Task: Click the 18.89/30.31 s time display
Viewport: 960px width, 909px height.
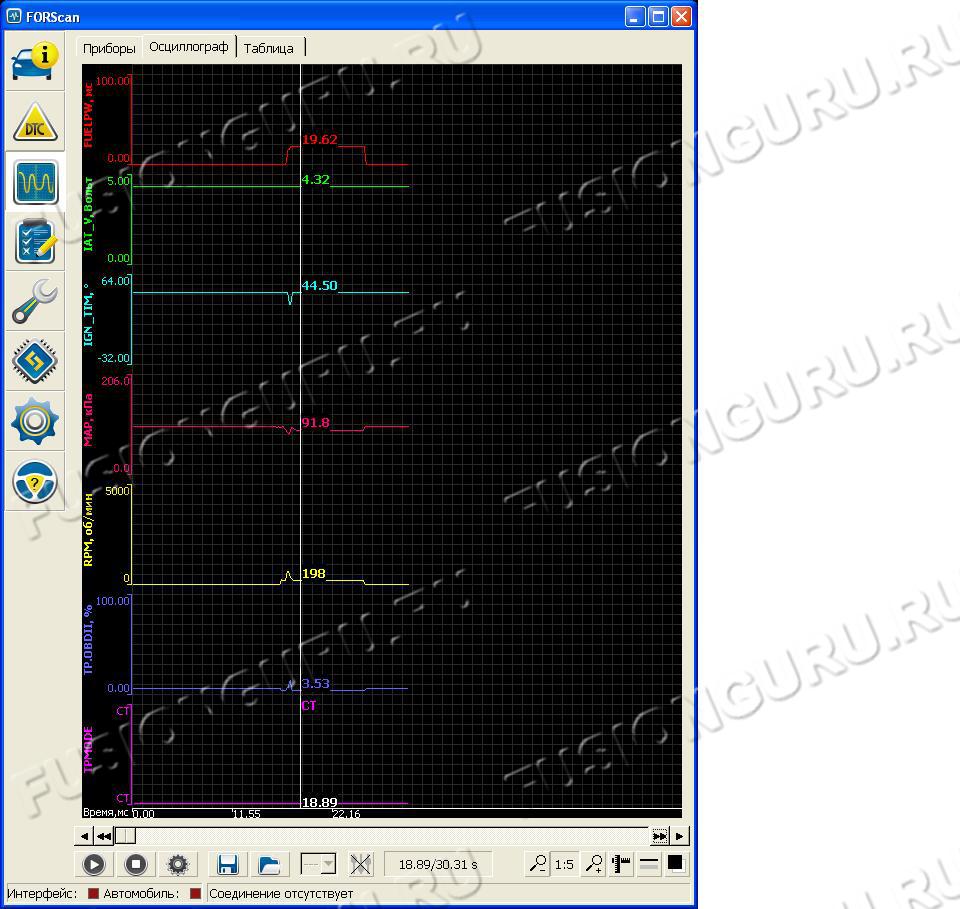Action: (x=438, y=864)
